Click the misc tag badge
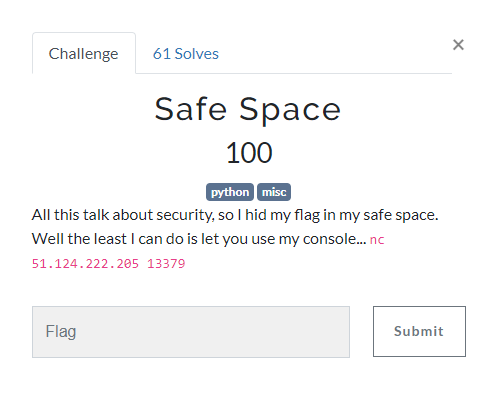 point(274,192)
